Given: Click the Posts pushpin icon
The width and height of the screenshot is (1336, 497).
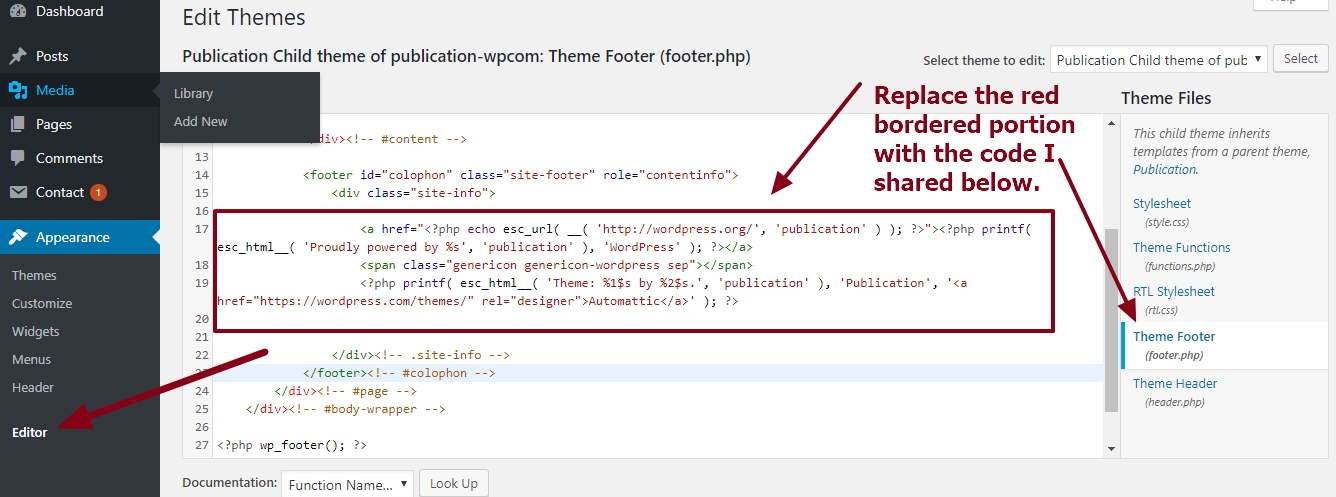Looking at the screenshot, I should (18, 56).
